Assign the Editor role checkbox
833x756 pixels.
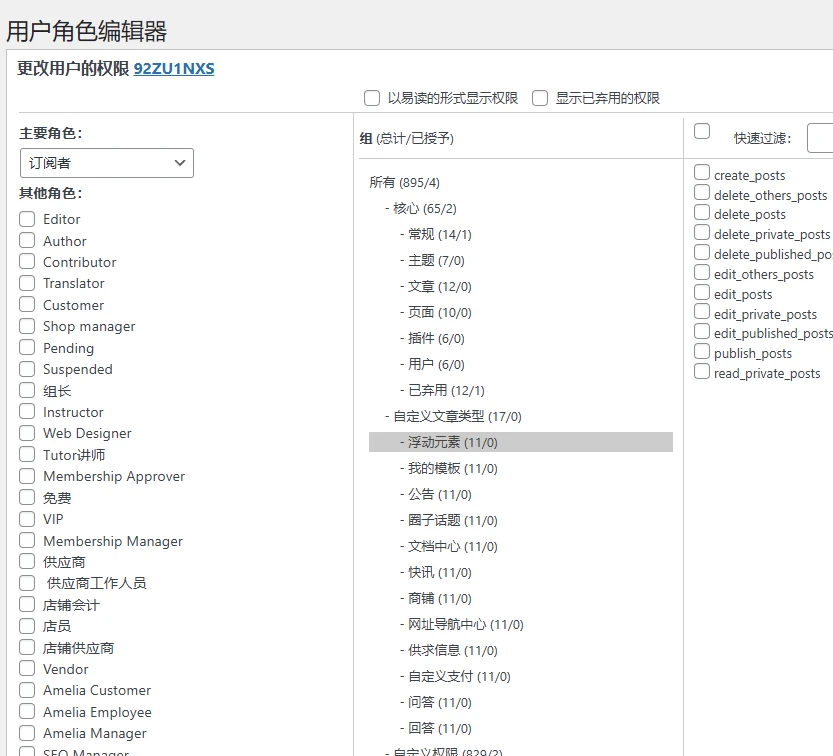(25, 219)
